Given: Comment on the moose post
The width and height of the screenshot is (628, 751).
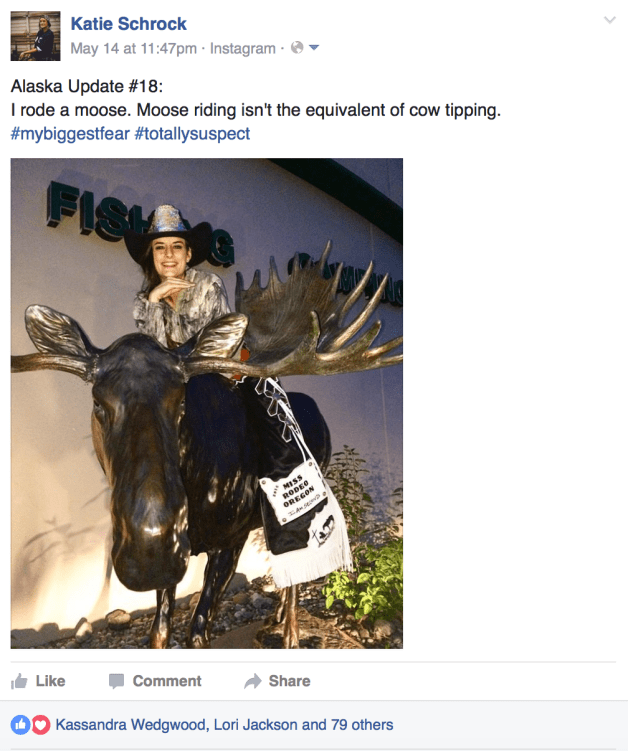Looking at the screenshot, I should coord(155,681).
